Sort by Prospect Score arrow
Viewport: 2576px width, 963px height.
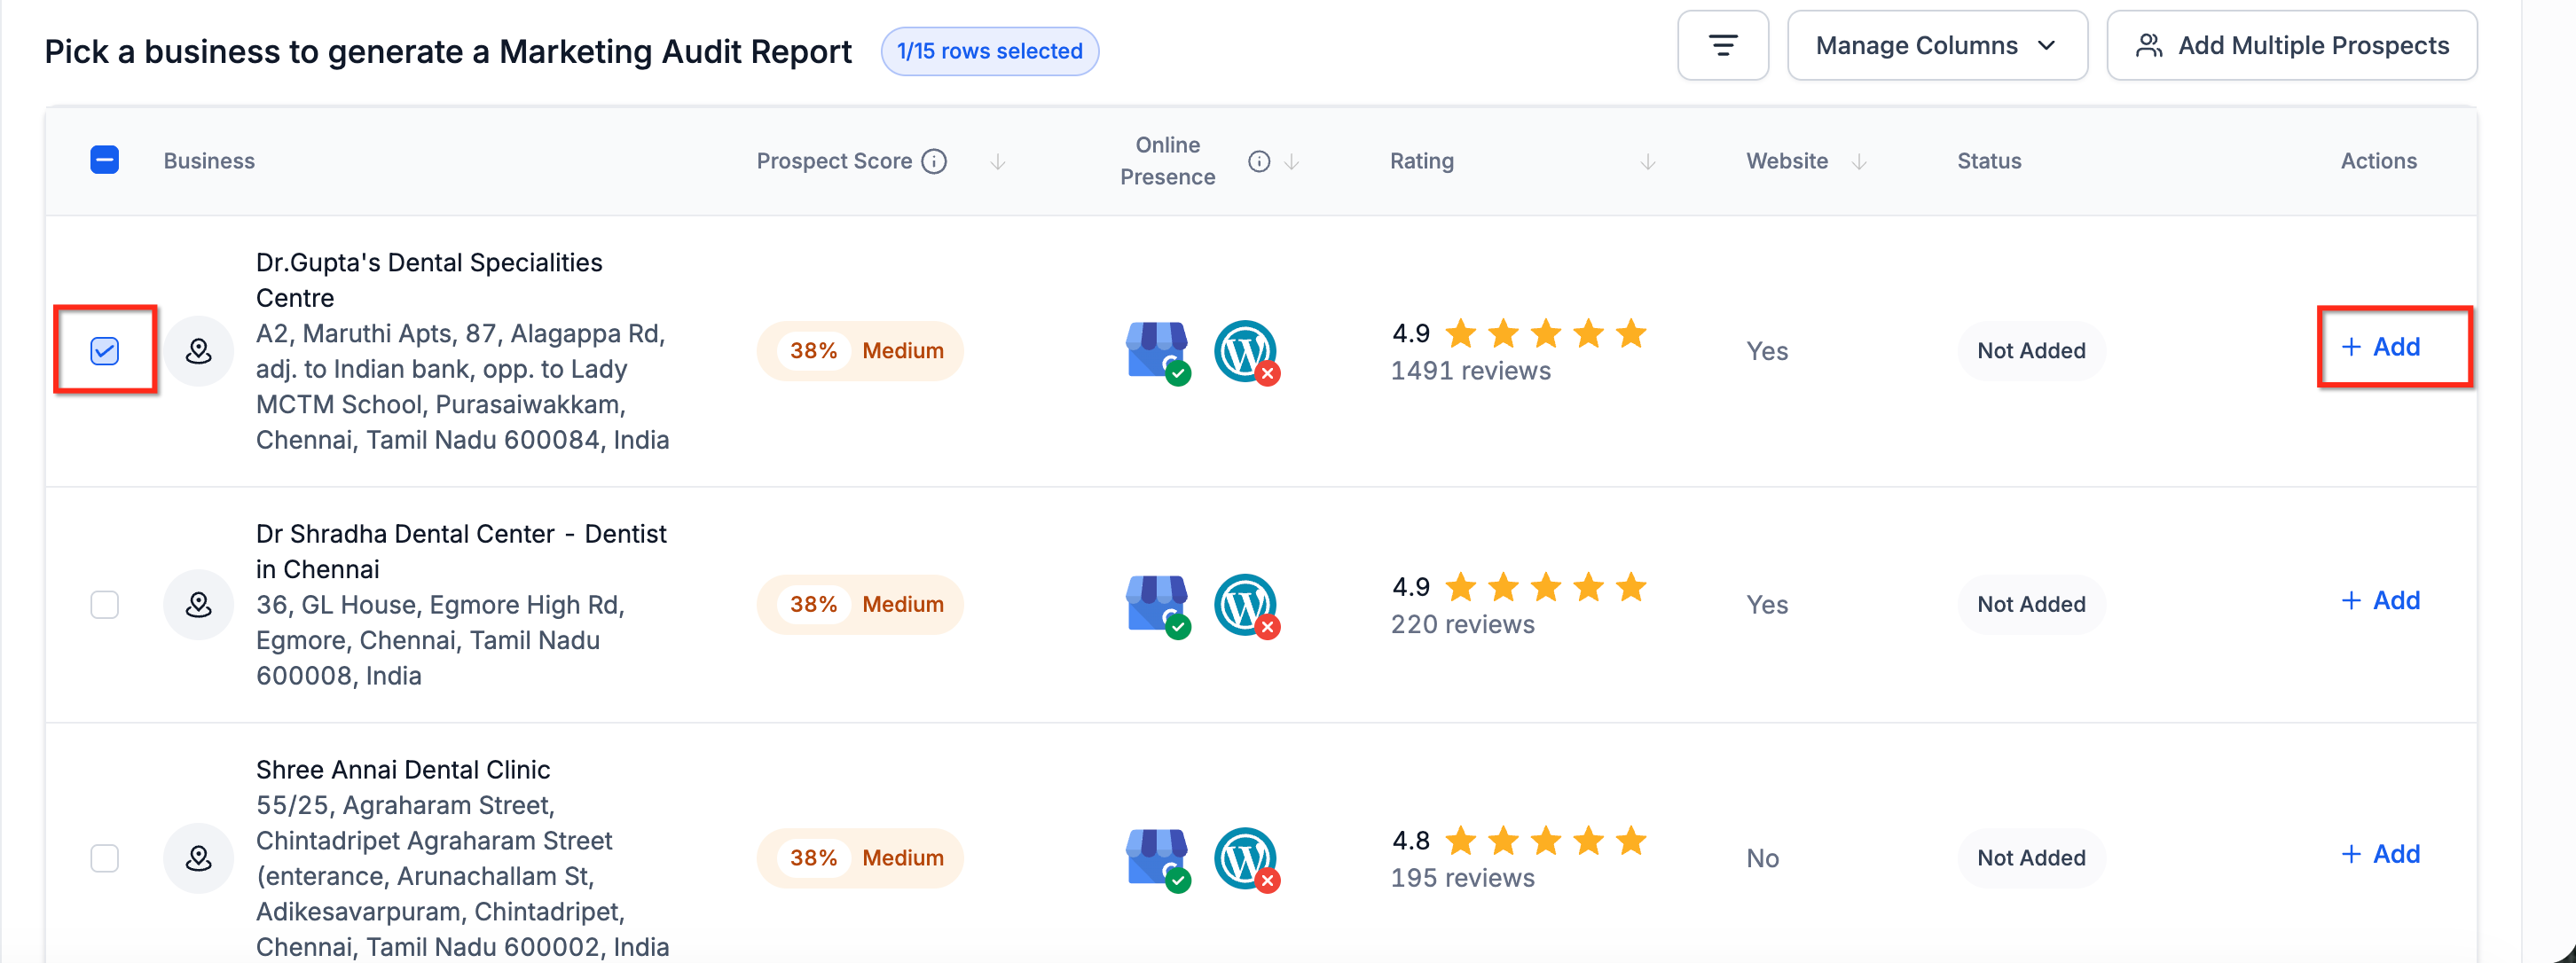(x=997, y=162)
